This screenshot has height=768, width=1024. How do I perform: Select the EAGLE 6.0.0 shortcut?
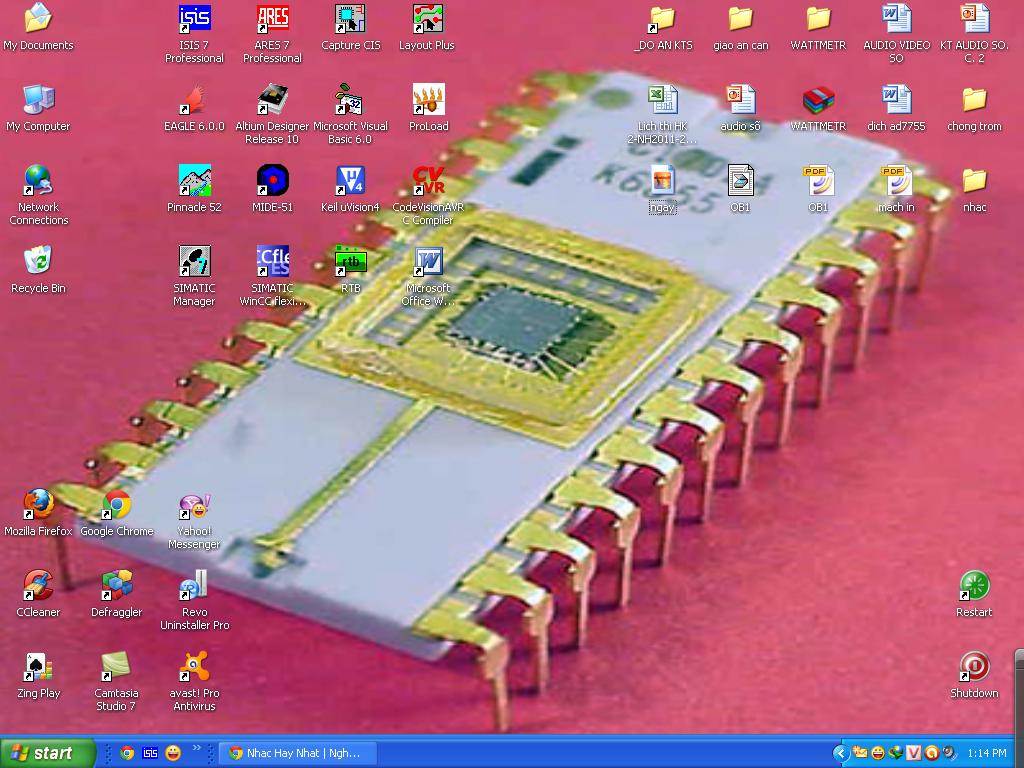click(194, 99)
